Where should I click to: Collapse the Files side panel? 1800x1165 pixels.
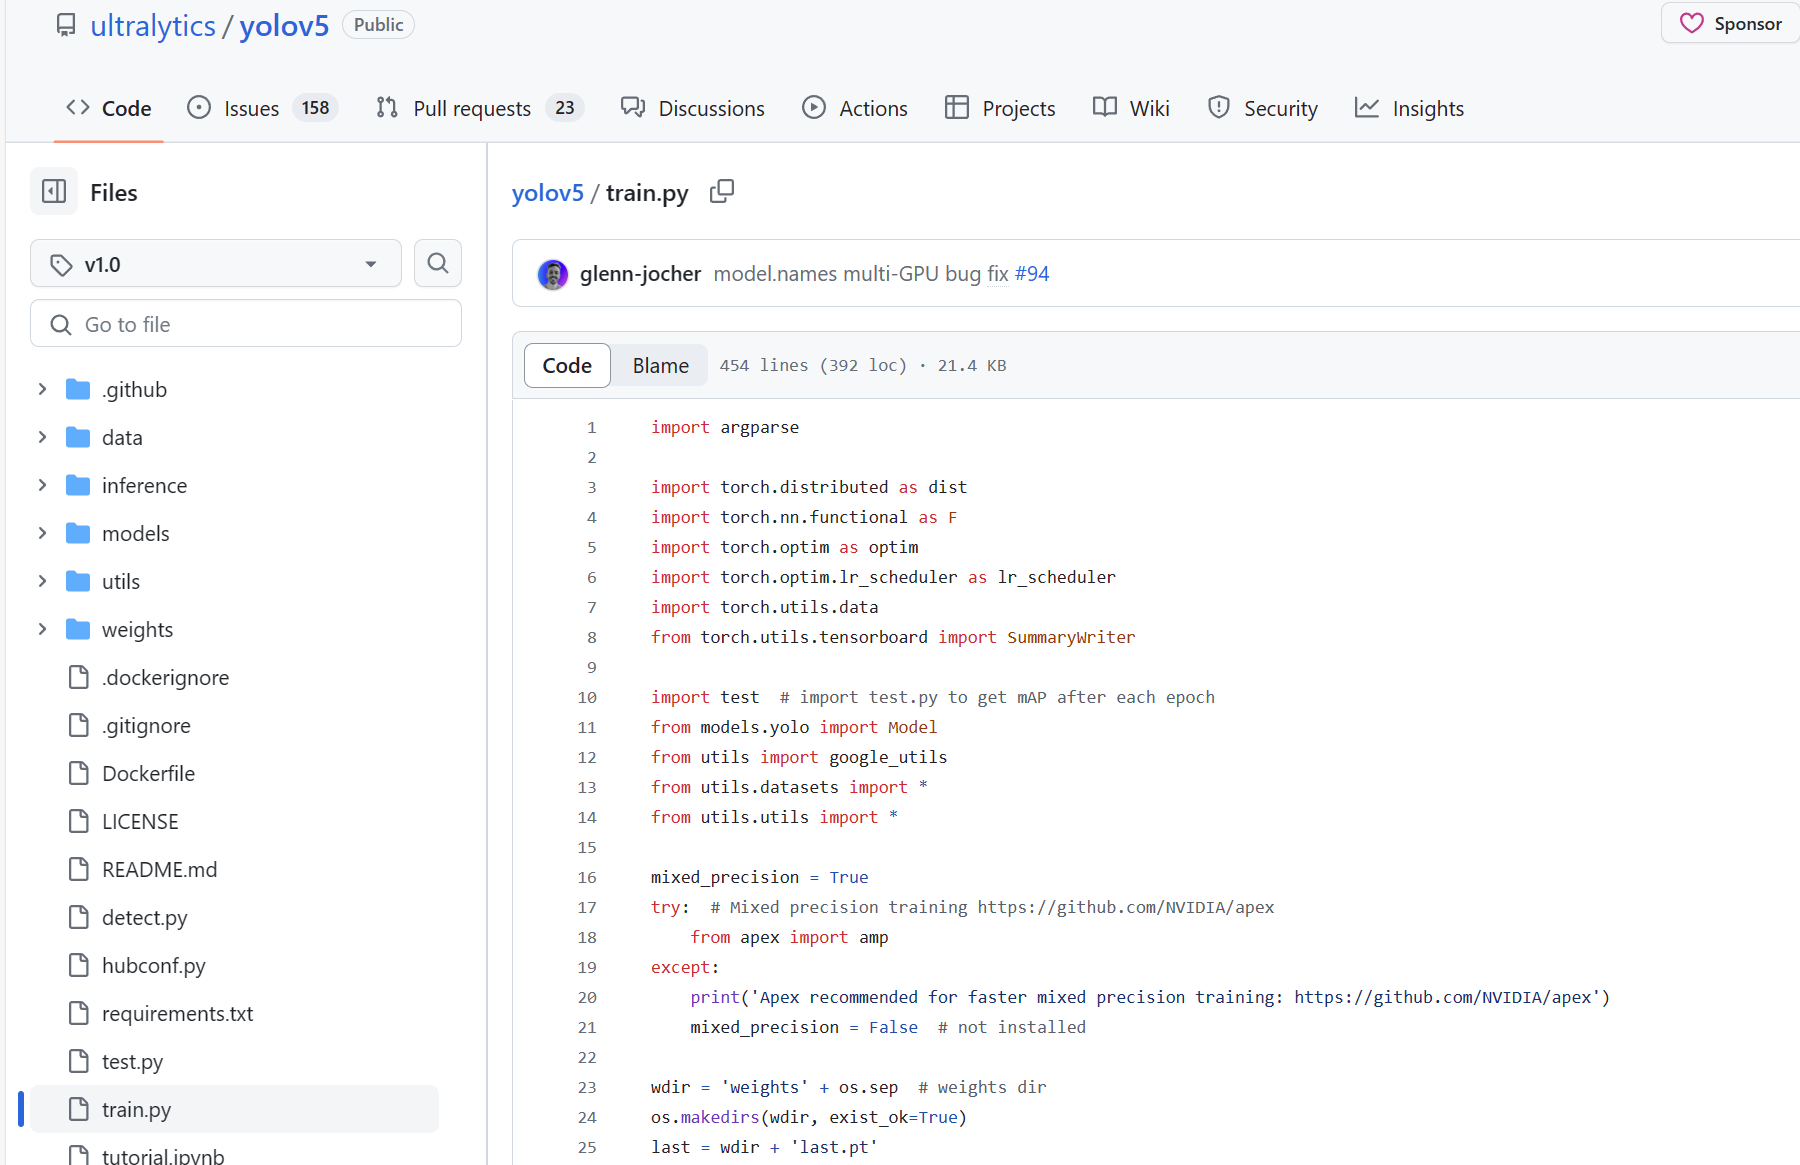[x=54, y=191]
